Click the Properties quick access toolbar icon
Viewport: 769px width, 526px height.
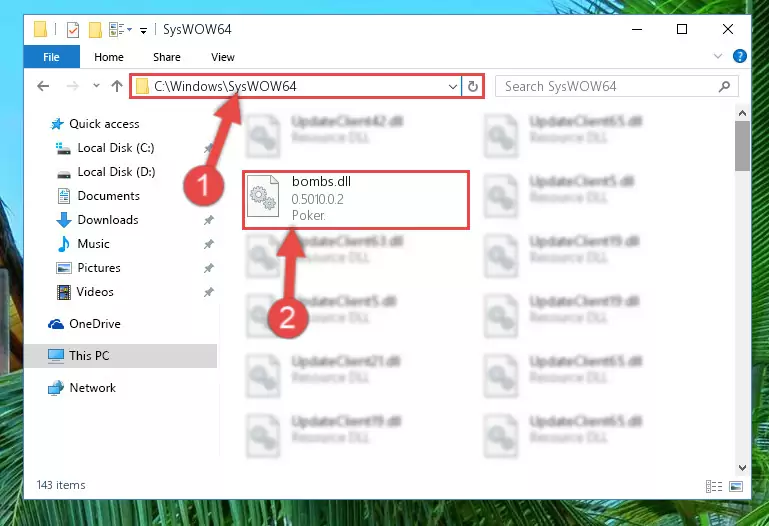pos(73,30)
